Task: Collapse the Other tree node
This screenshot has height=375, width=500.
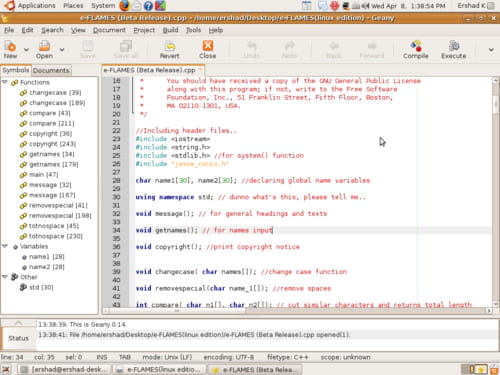Action: pyautogui.click(x=5, y=277)
